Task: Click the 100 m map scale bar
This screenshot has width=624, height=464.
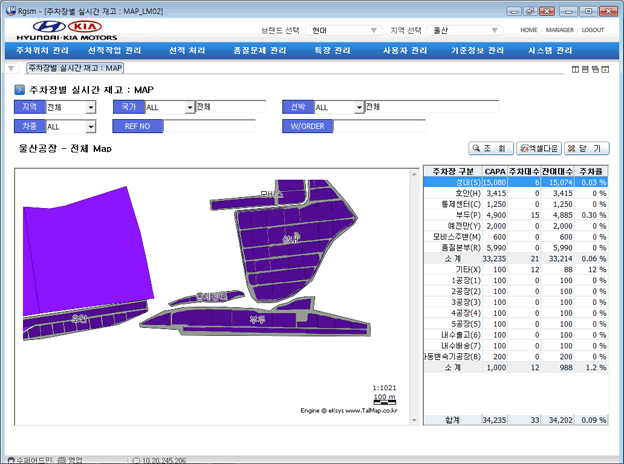Action: point(383,398)
